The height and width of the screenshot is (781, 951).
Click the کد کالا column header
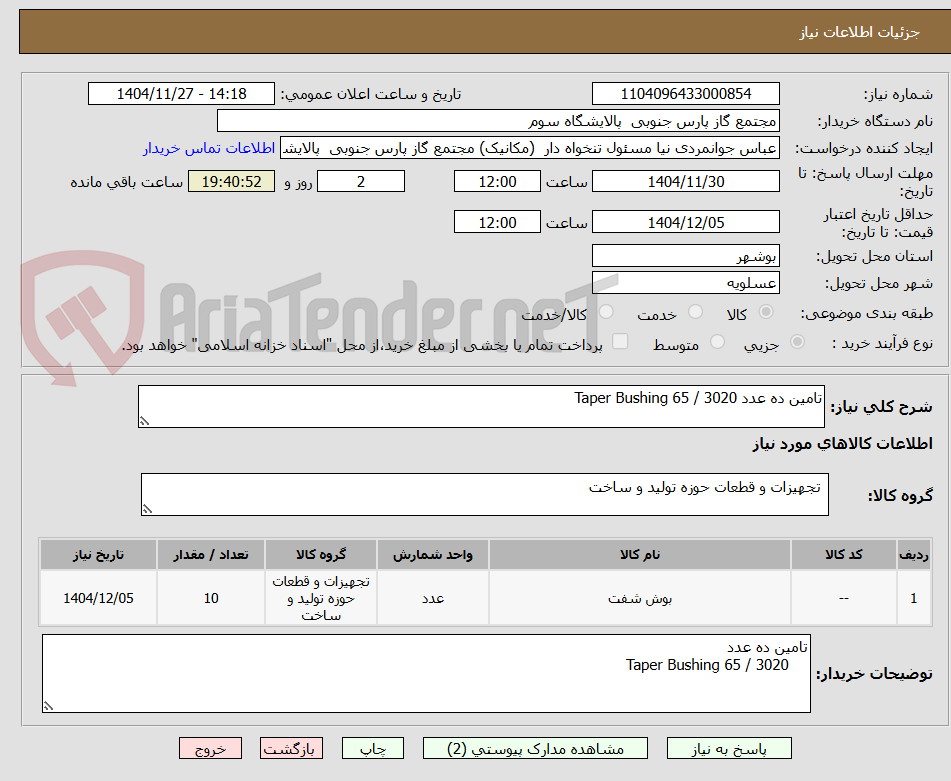(x=844, y=555)
